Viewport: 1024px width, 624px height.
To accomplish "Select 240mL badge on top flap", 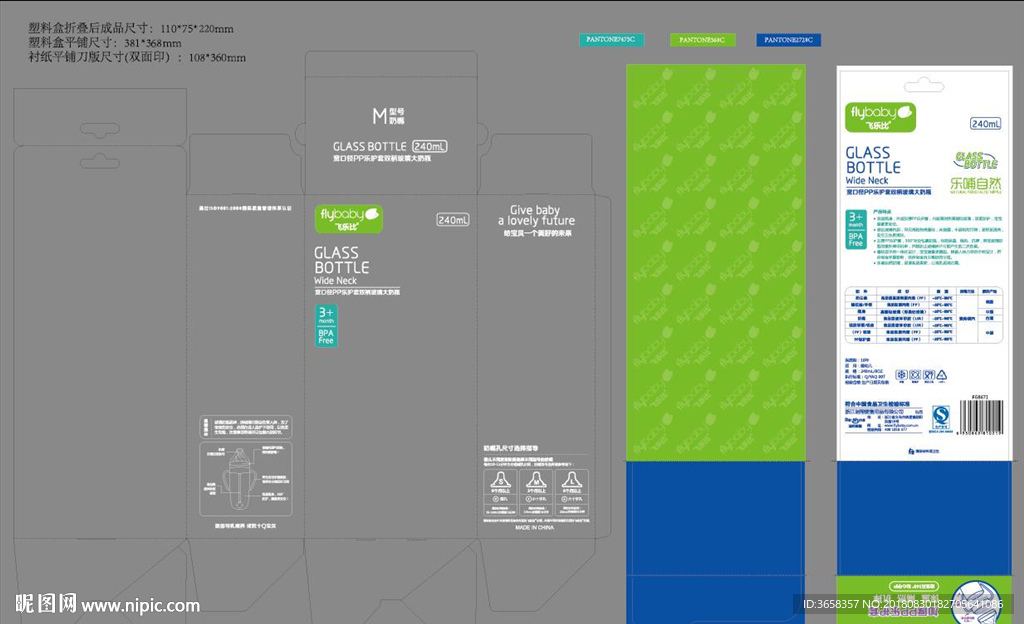I will click(430, 147).
